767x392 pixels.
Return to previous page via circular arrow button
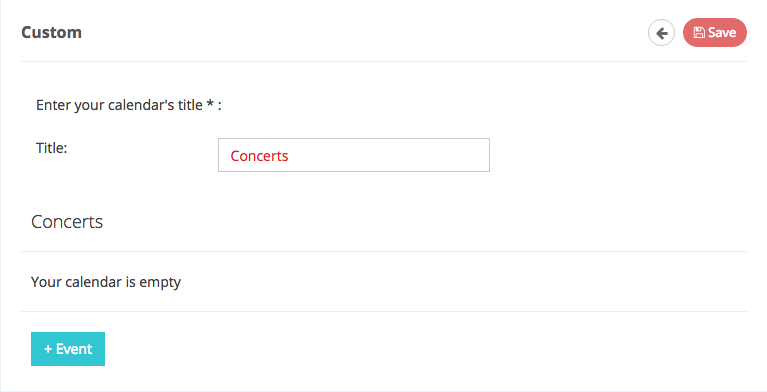pos(662,33)
